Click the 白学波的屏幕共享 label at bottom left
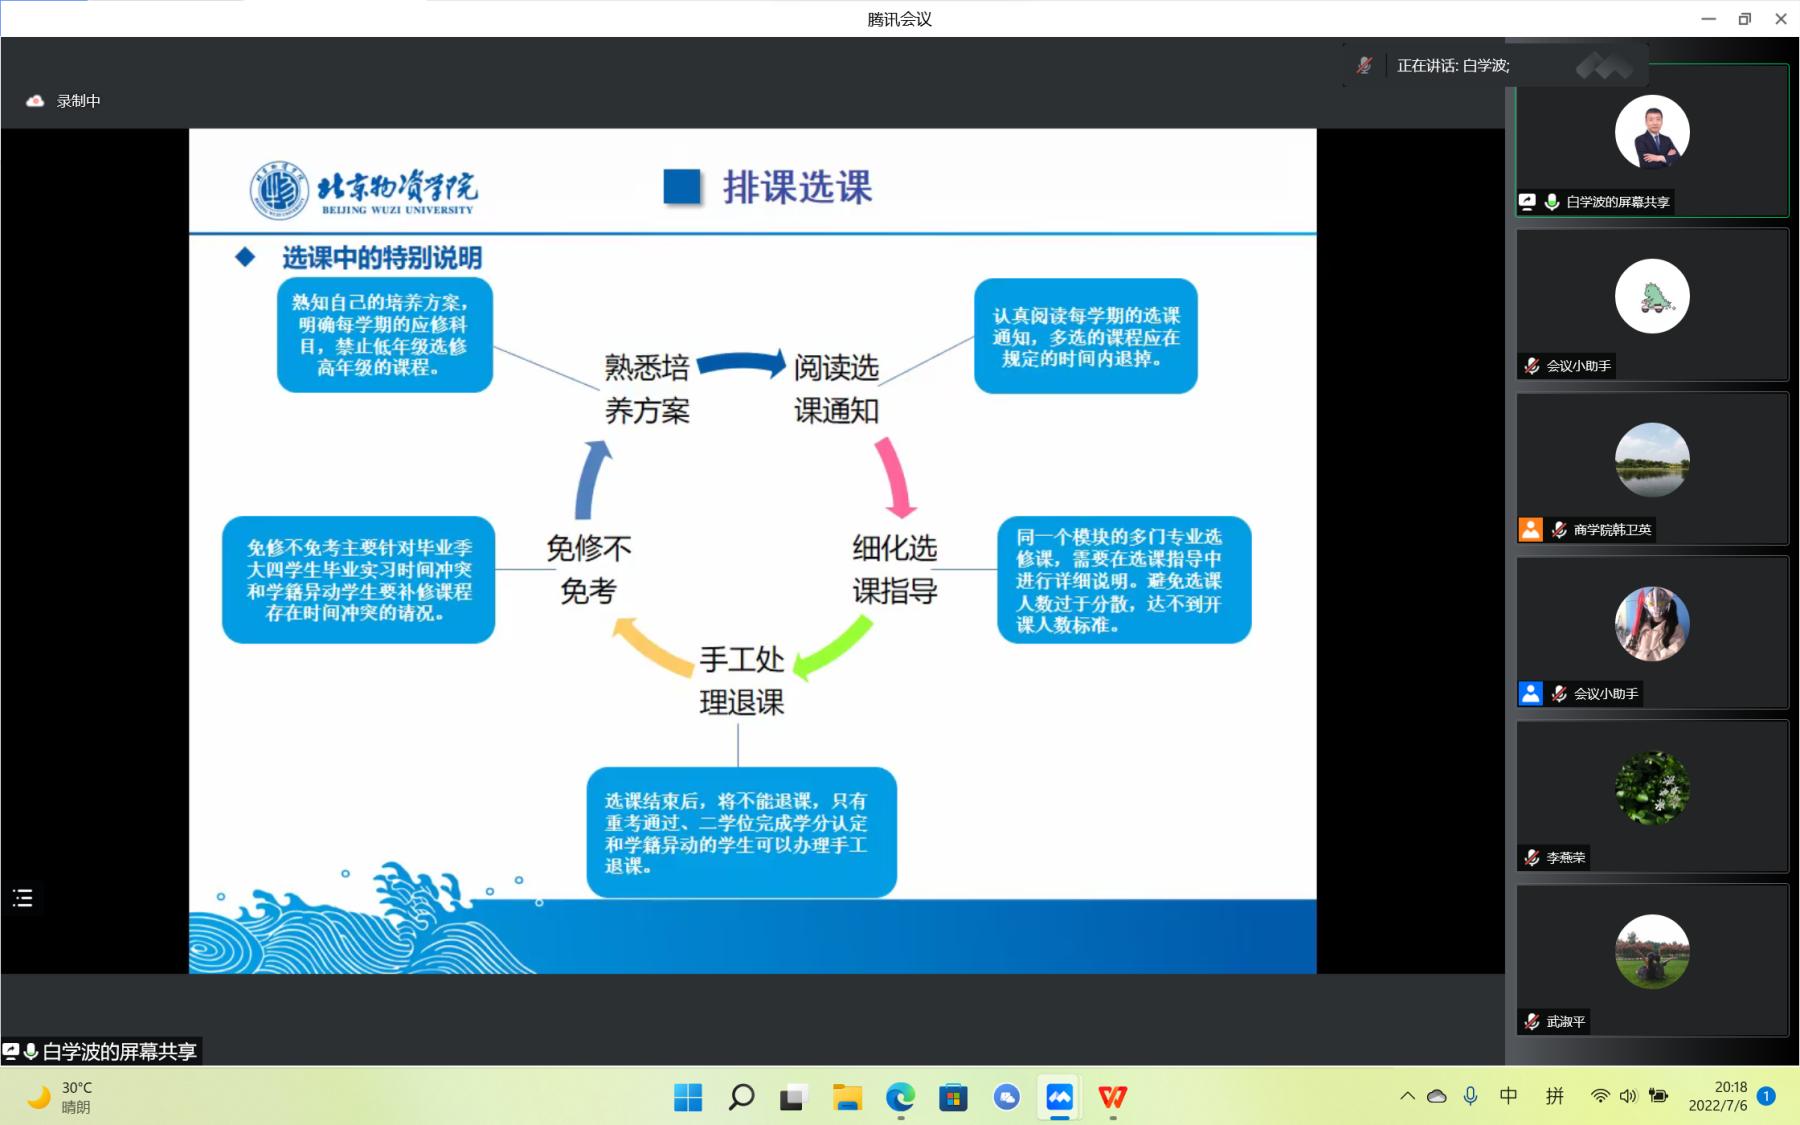1800x1125 pixels. pyautogui.click(x=118, y=1052)
